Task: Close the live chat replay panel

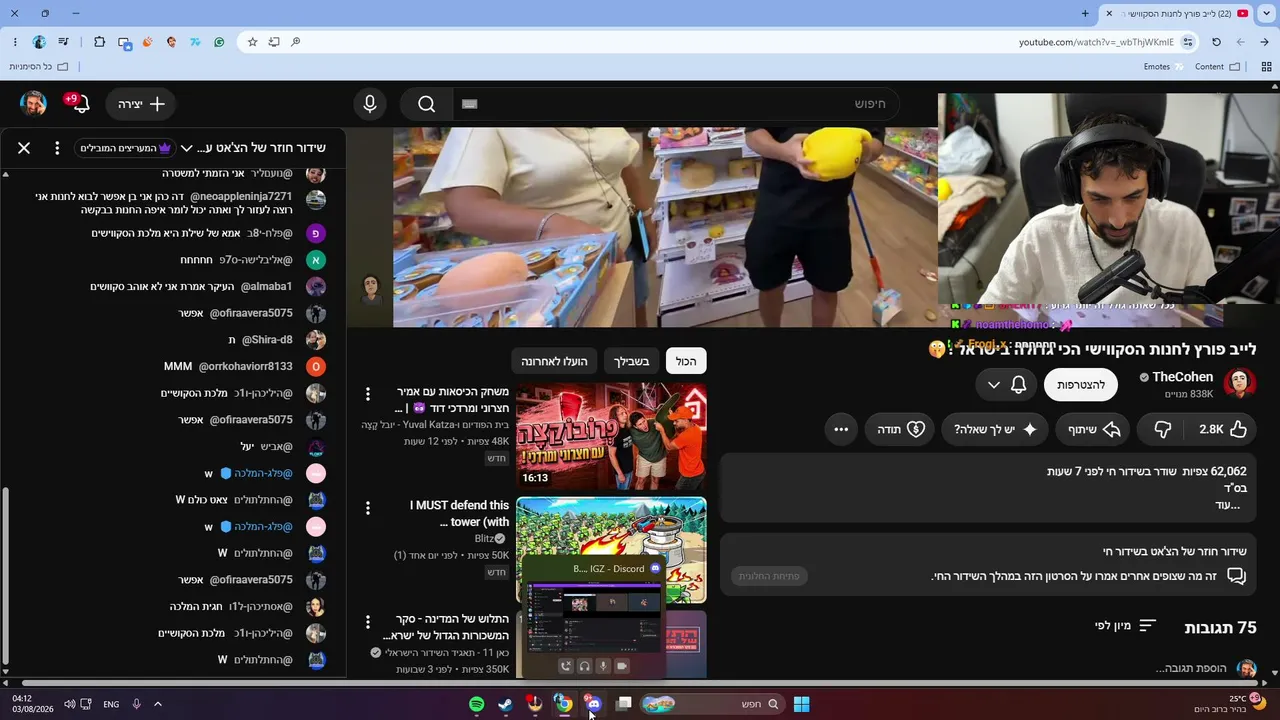Action: tap(24, 148)
